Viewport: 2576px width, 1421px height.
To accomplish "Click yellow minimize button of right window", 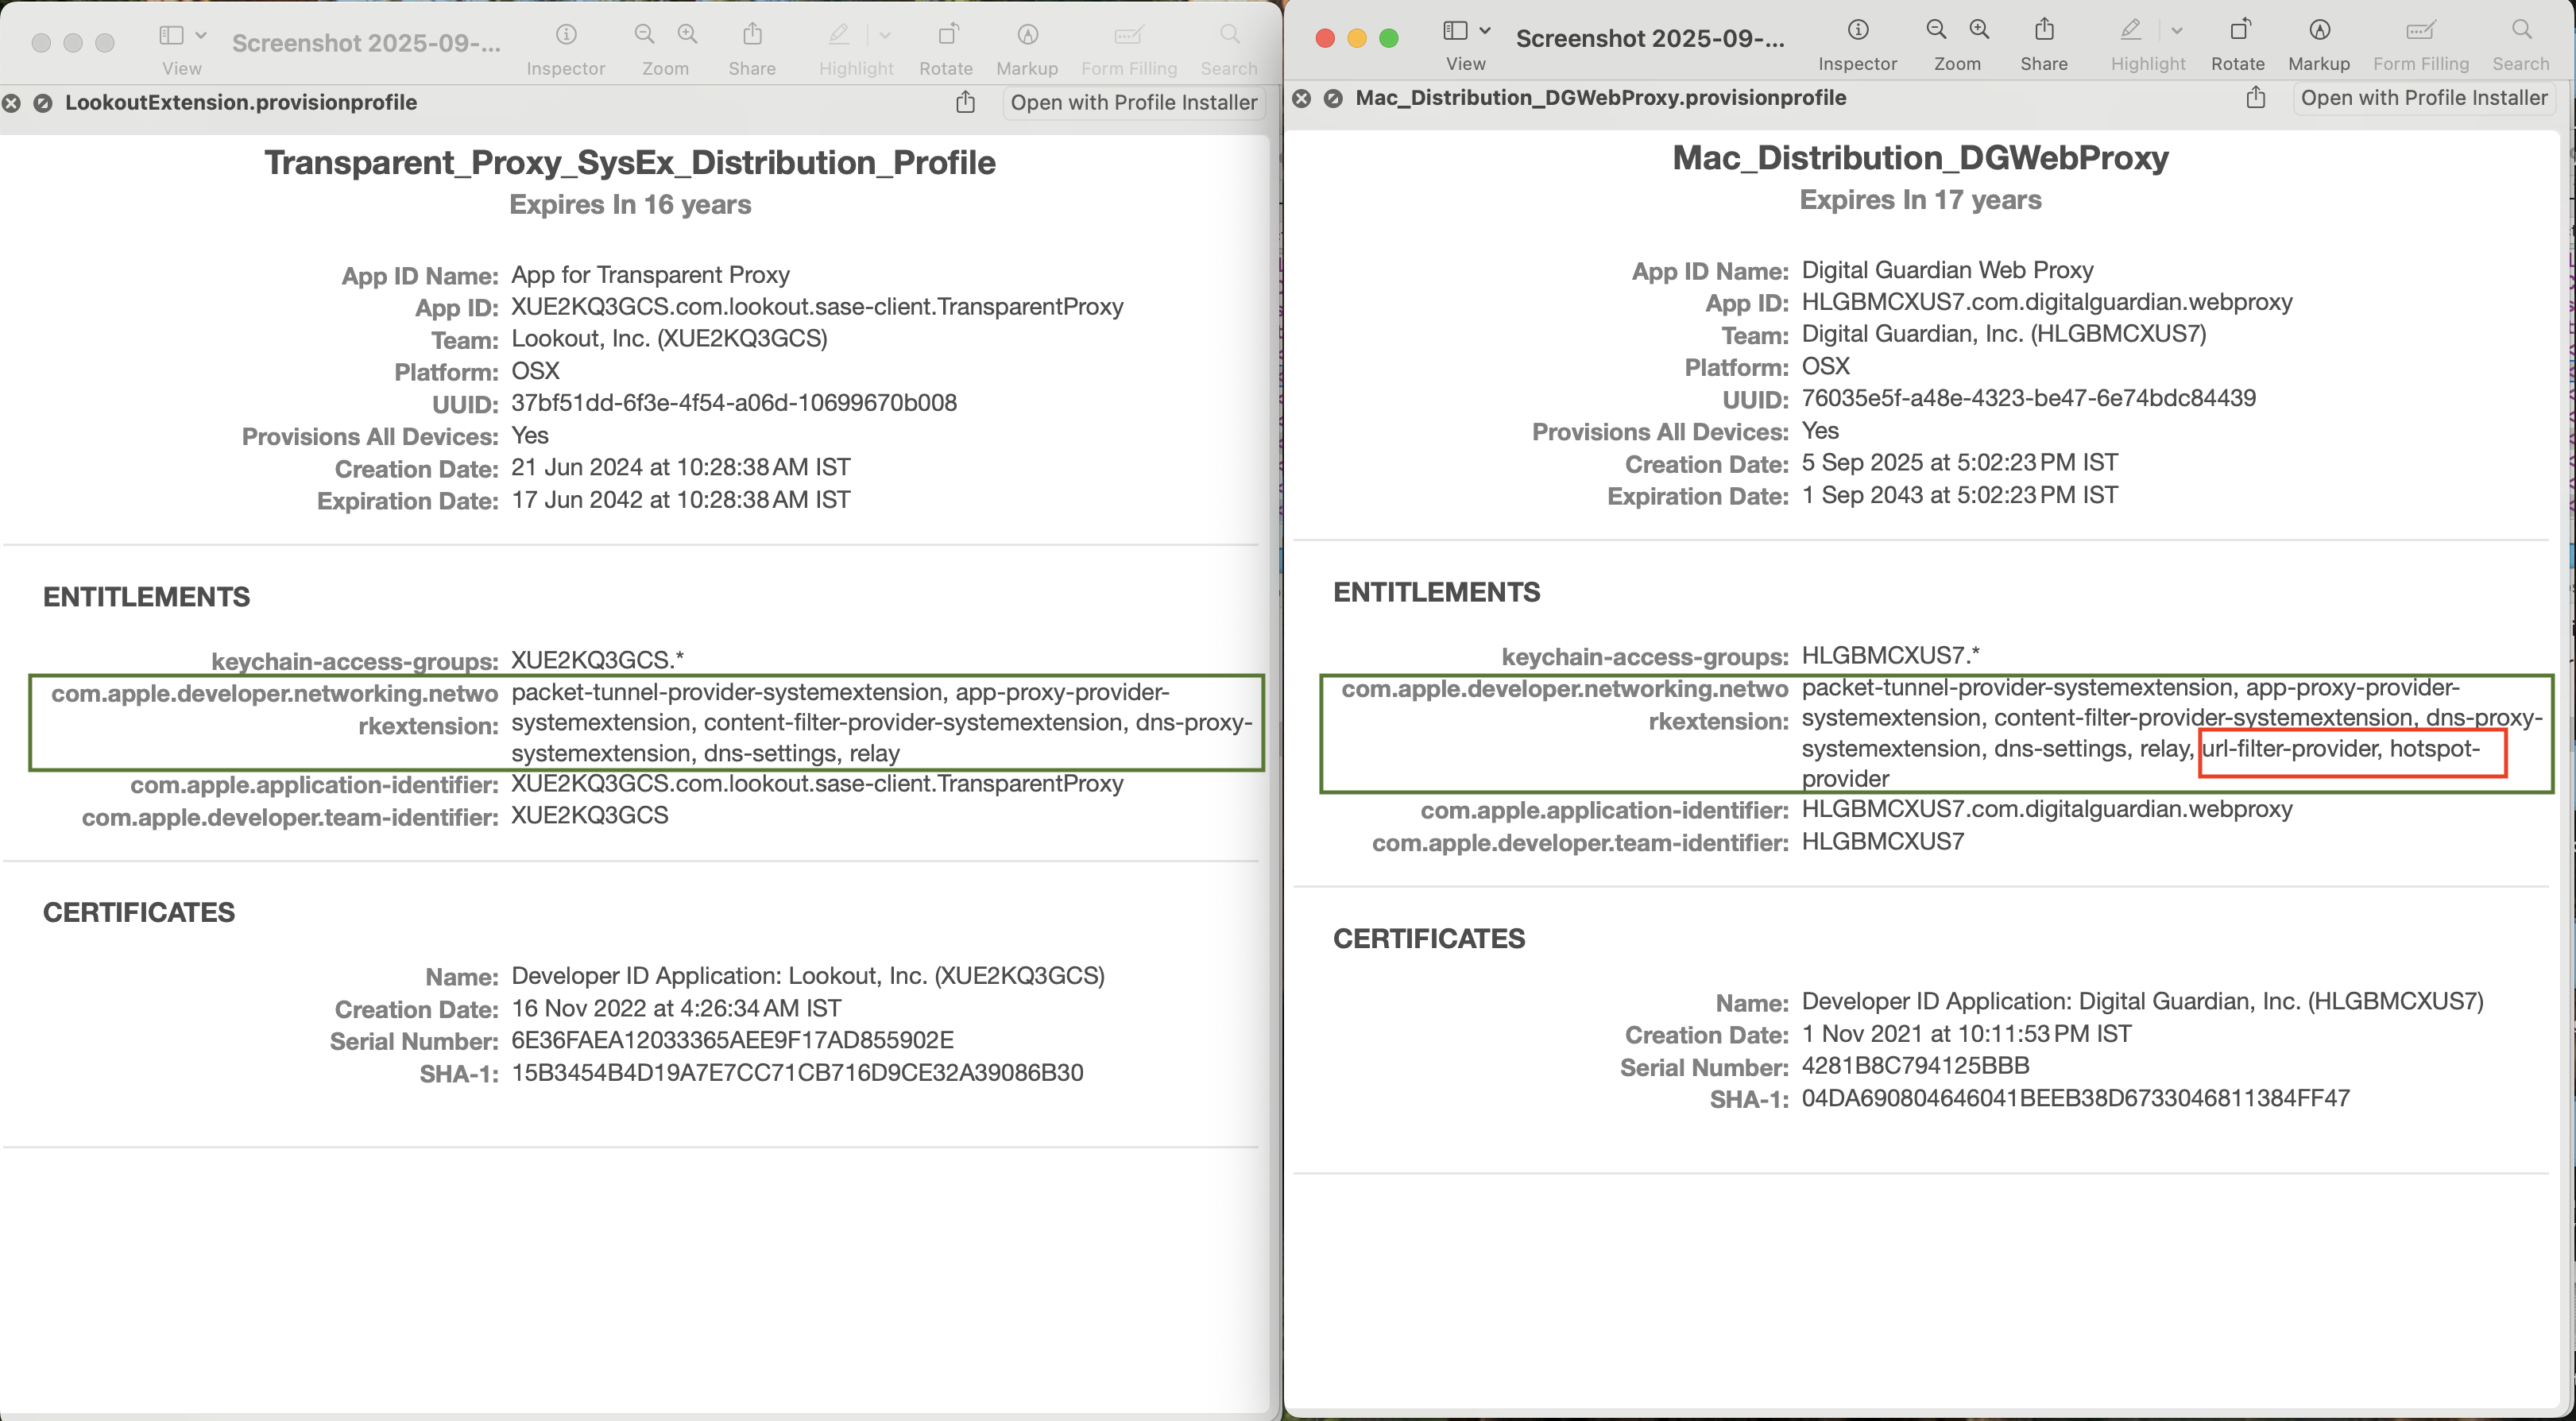I will click(x=1357, y=38).
